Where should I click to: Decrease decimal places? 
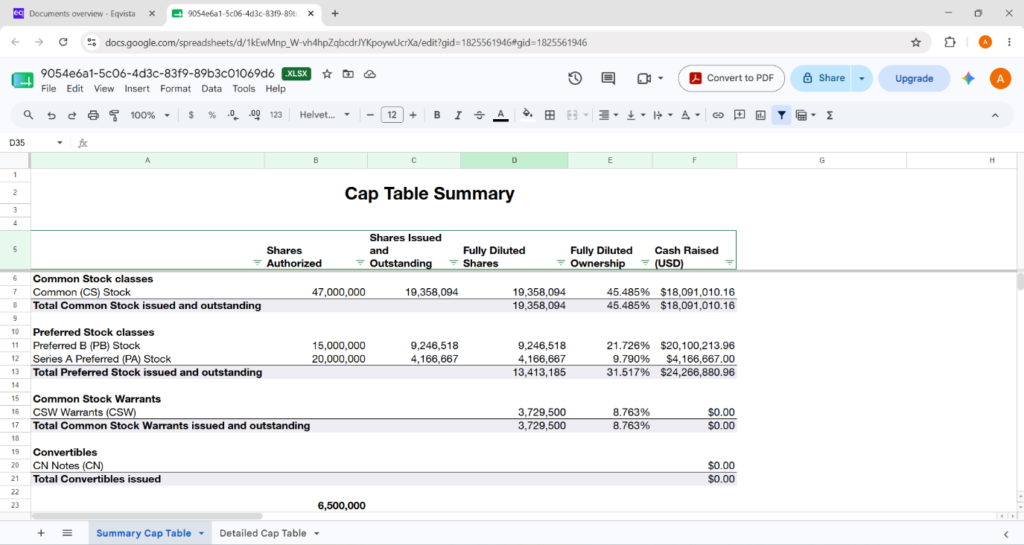coord(233,115)
